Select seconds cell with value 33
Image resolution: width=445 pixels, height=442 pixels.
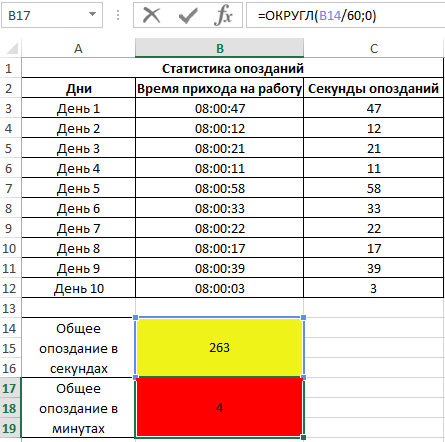coord(374,208)
